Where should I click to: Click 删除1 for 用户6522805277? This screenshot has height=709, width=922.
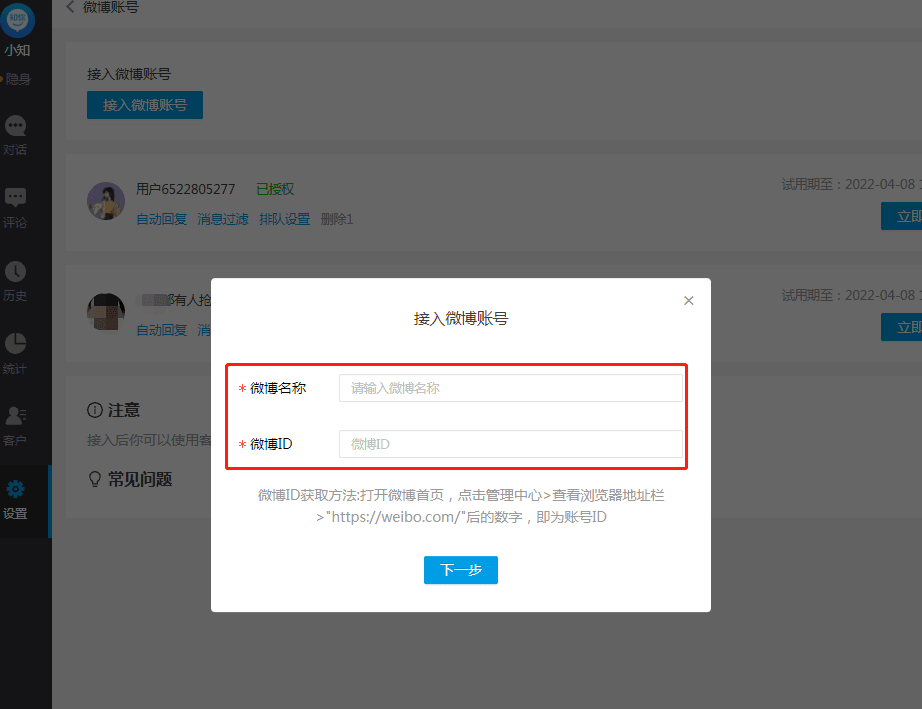337,219
